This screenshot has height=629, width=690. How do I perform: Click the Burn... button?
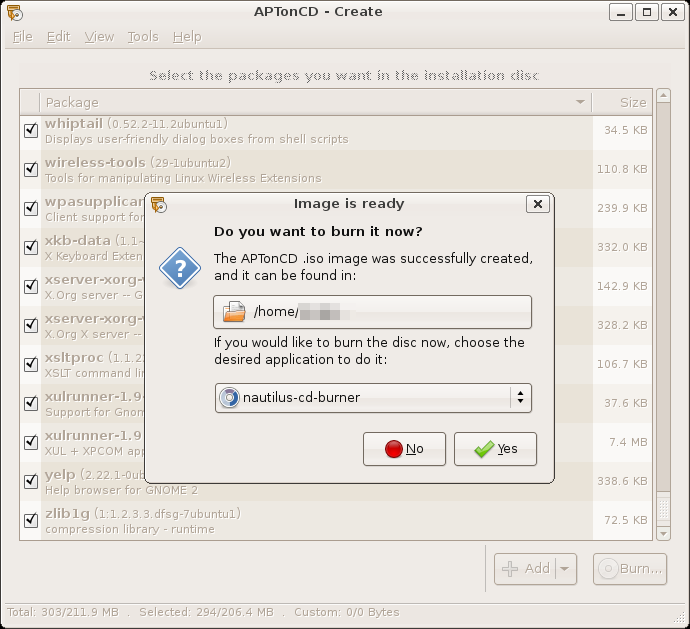[x=630, y=569]
